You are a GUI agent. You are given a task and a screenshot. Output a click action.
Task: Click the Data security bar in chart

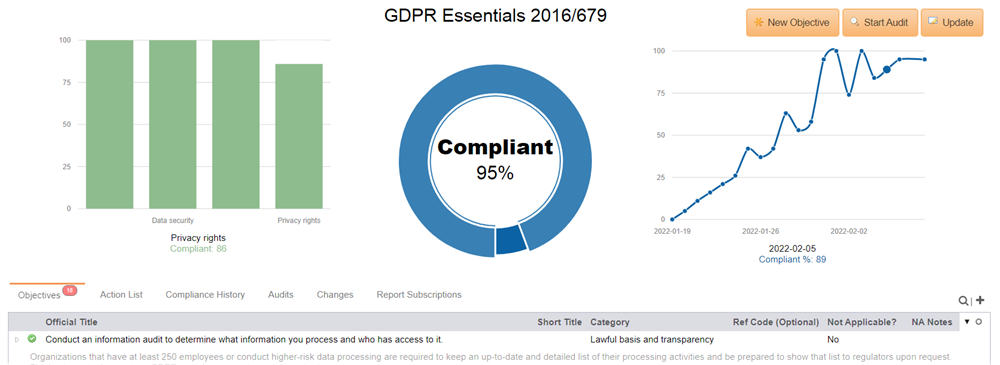pos(173,124)
